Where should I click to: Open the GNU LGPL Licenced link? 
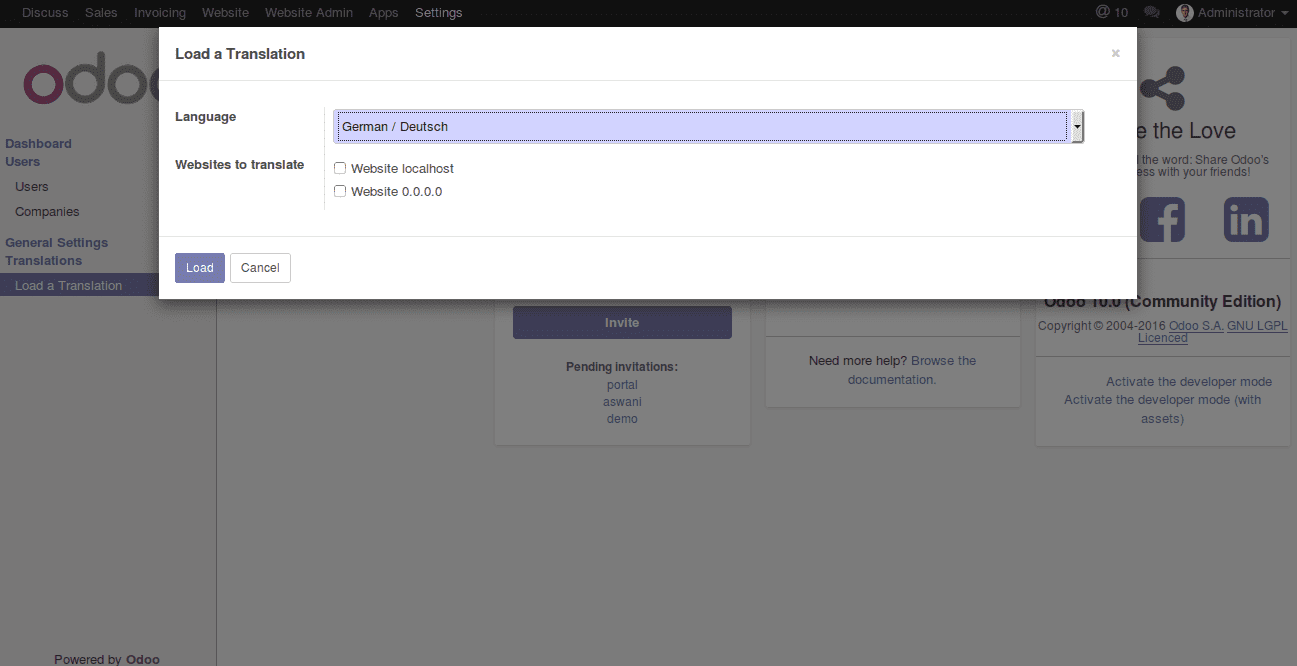click(1213, 332)
